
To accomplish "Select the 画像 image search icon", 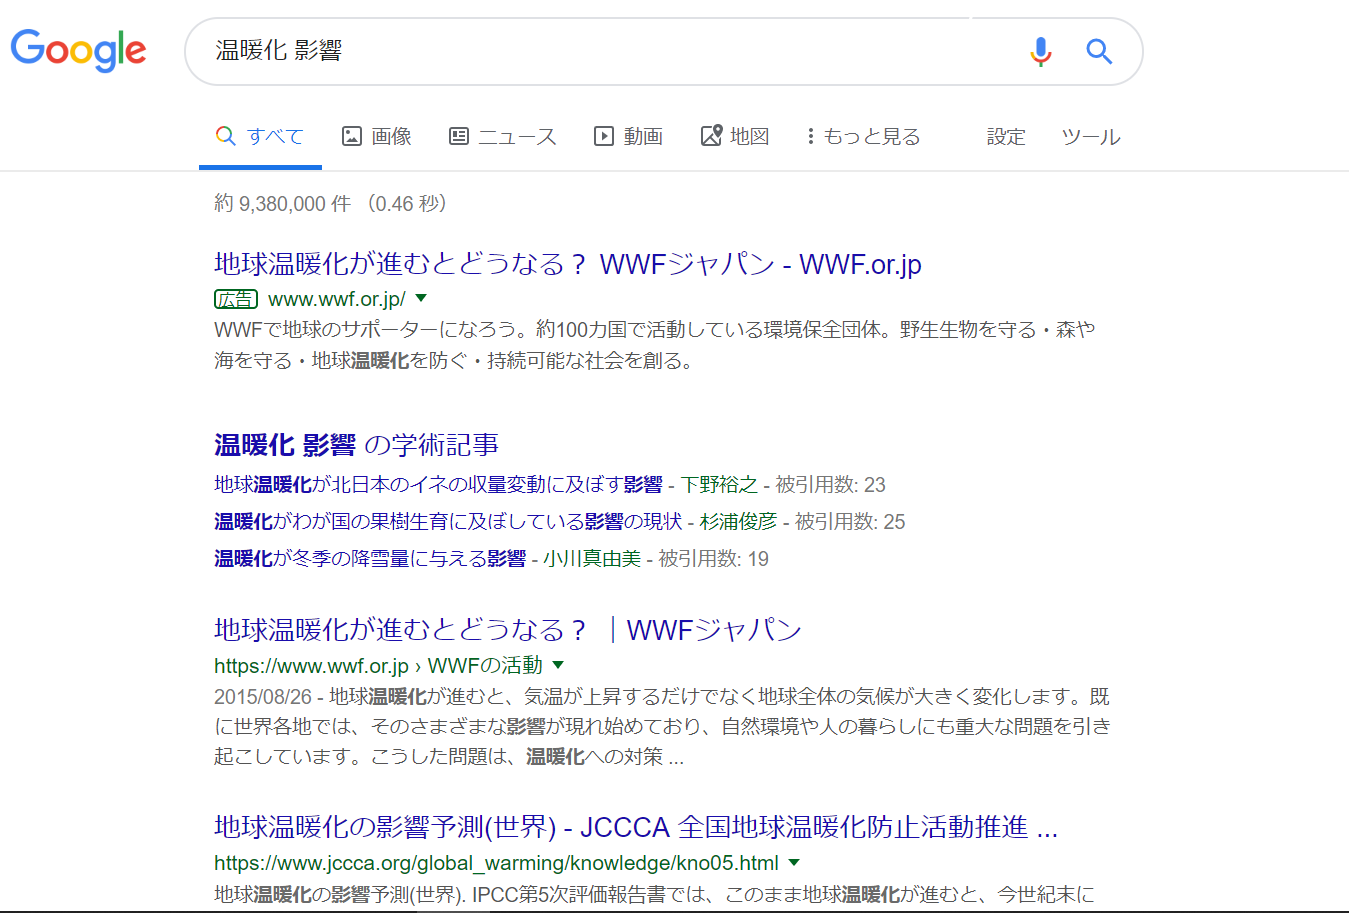I will [x=352, y=135].
